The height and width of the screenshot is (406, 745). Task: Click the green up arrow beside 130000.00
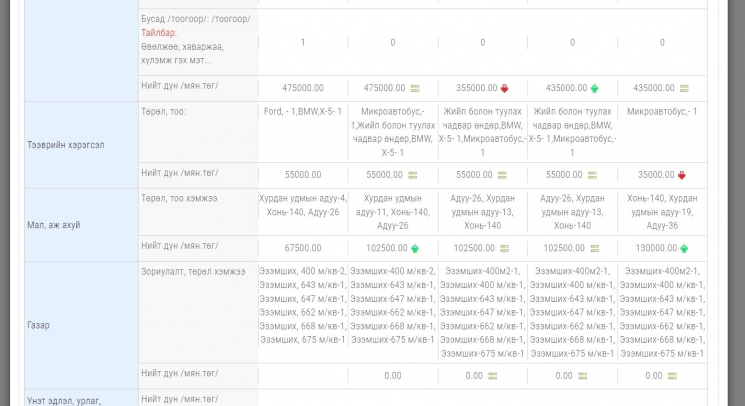[683, 248]
